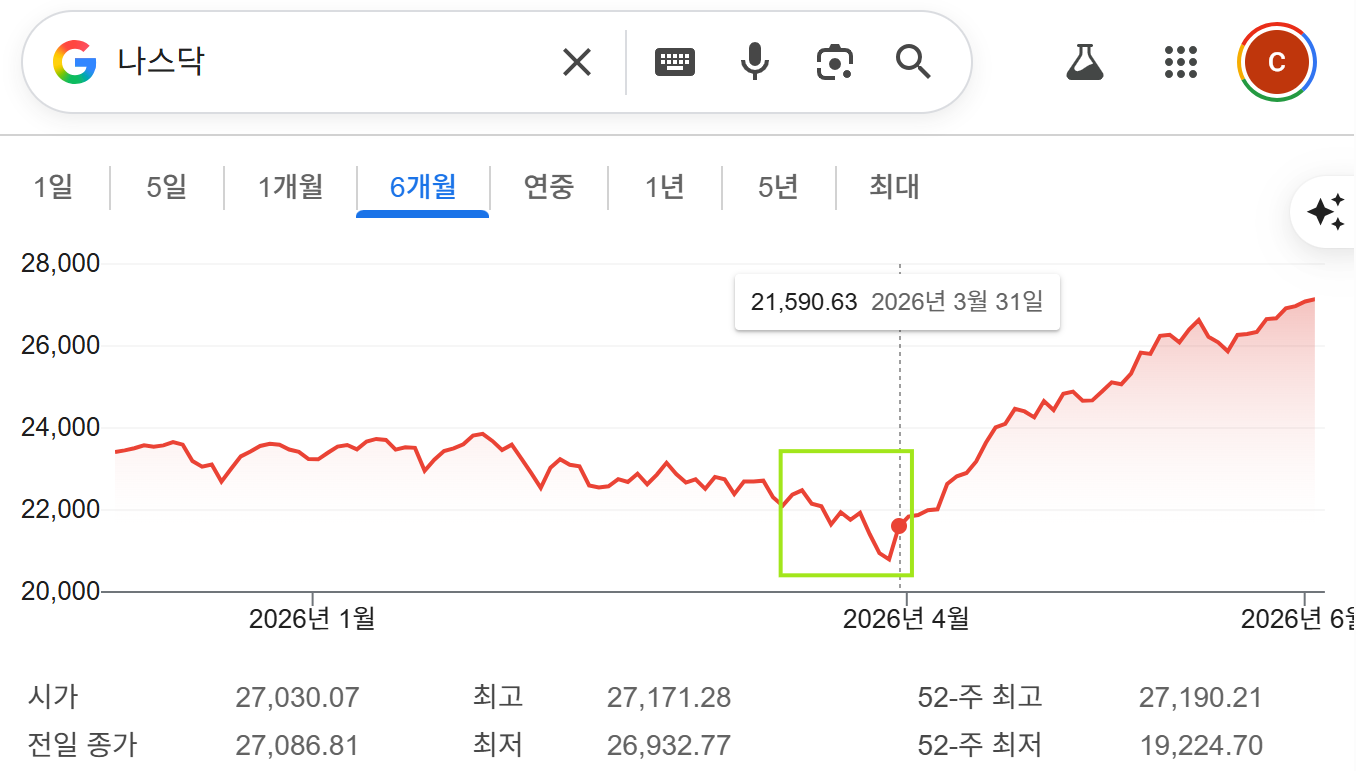
Task: Click the previous close value 27,086.81
Action: [x=297, y=745]
